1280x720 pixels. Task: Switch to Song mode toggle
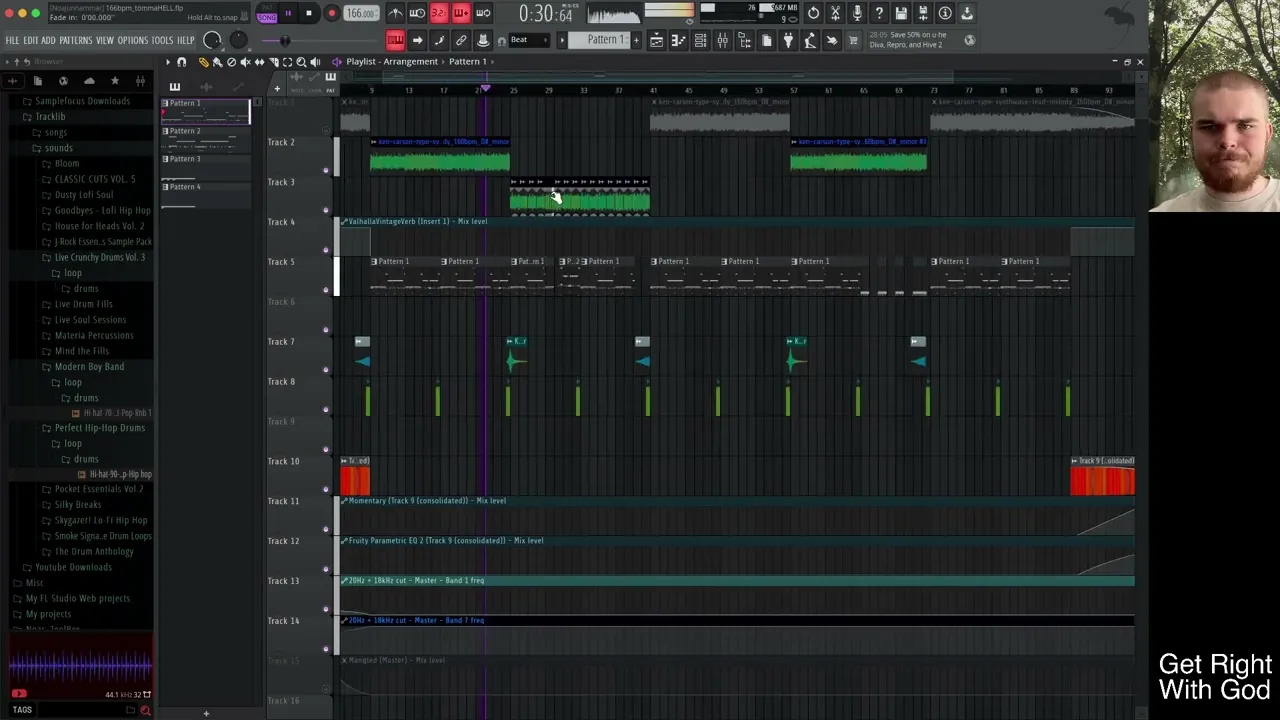[x=267, y=18]
